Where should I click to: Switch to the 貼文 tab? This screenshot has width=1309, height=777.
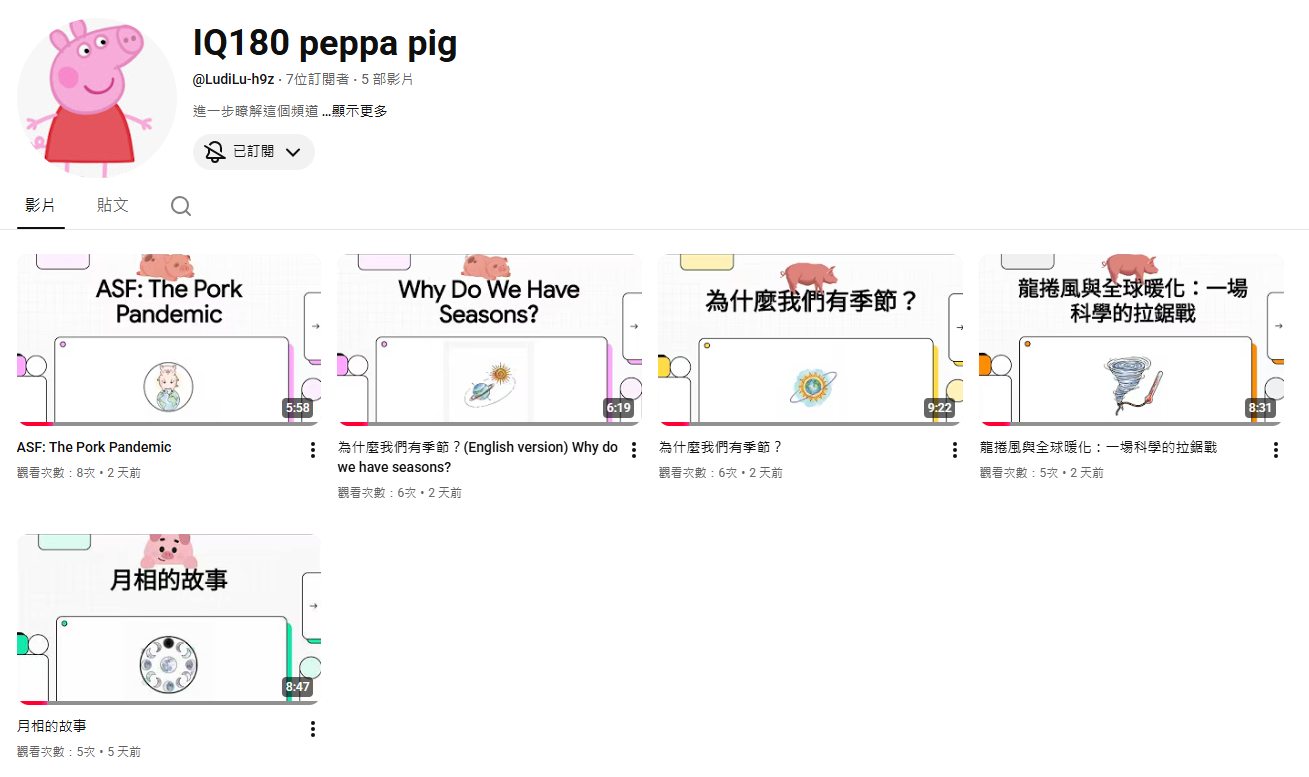112,204
